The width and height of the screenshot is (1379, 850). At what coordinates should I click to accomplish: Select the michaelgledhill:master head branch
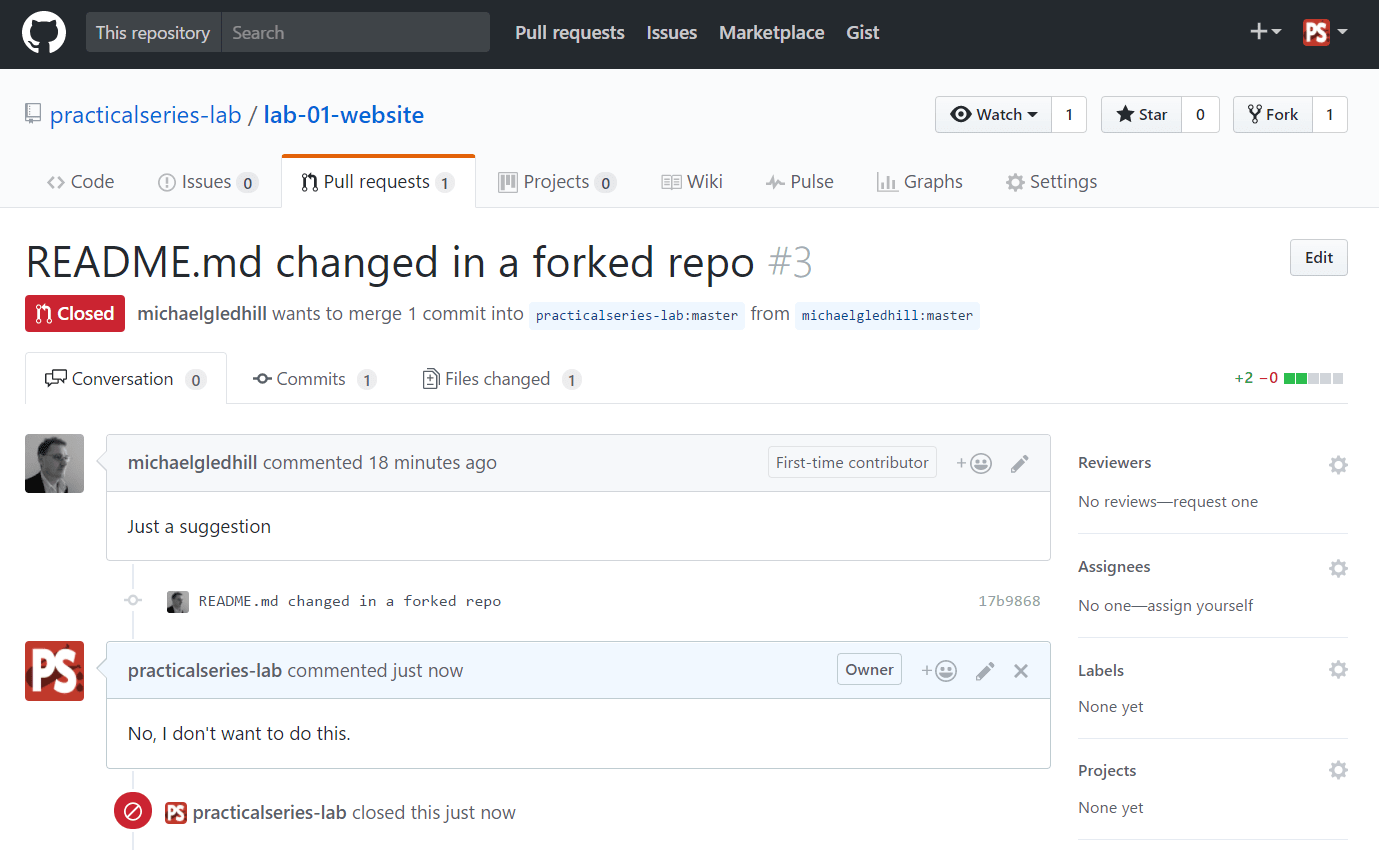tap(887, 315)
